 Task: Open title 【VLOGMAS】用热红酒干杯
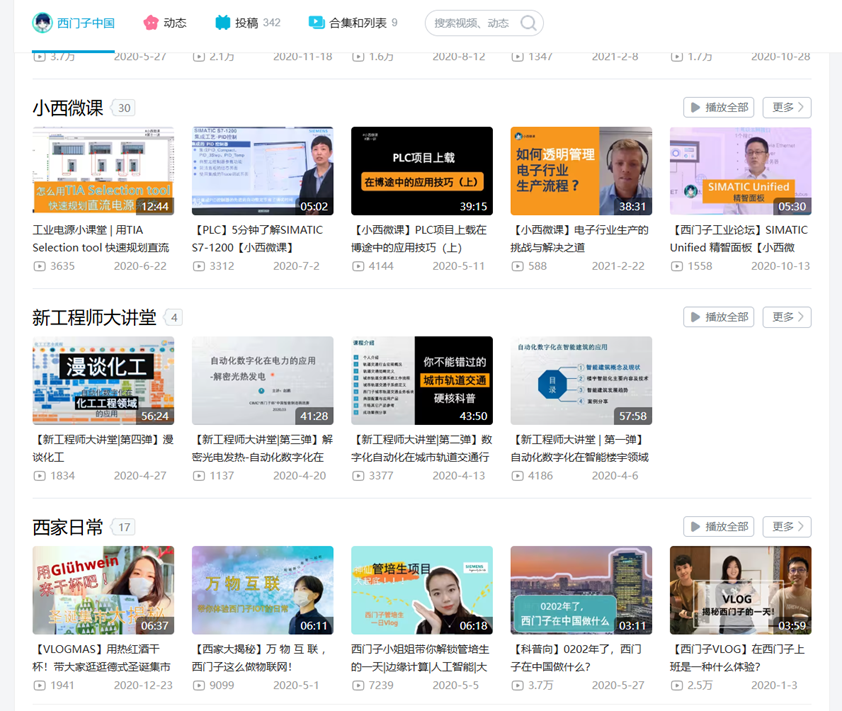click(101, 658)
